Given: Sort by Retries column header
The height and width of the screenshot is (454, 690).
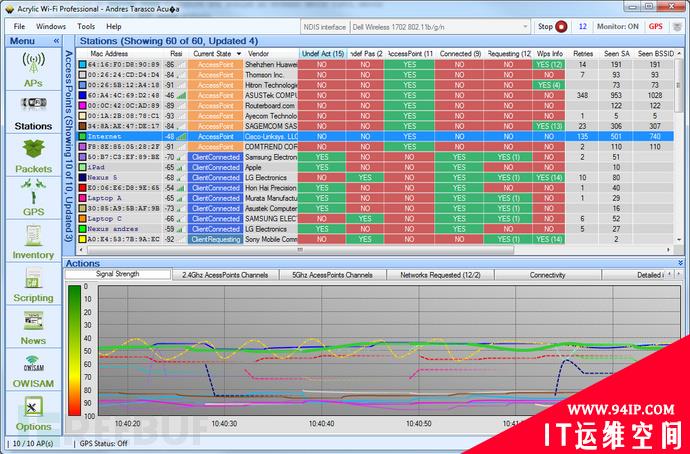Looking at the screenshot, I should coord(583,54).
